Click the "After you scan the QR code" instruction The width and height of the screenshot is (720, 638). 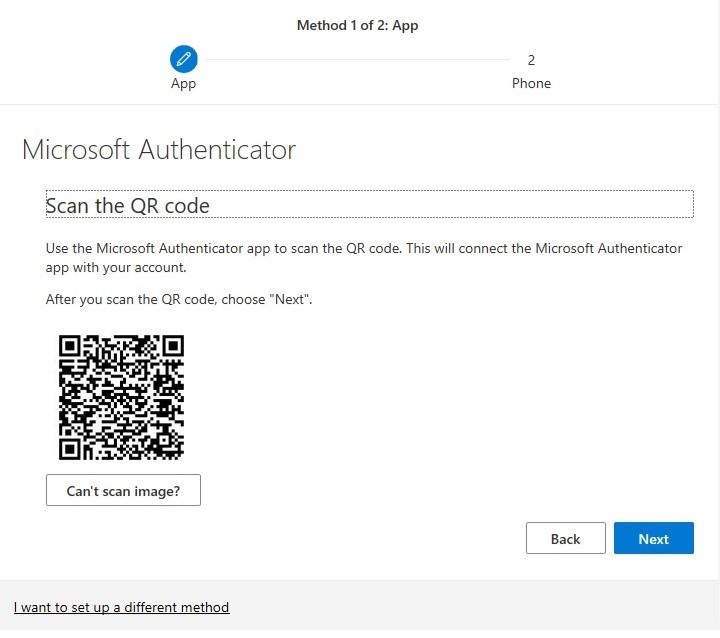click(x=179, y=299)
